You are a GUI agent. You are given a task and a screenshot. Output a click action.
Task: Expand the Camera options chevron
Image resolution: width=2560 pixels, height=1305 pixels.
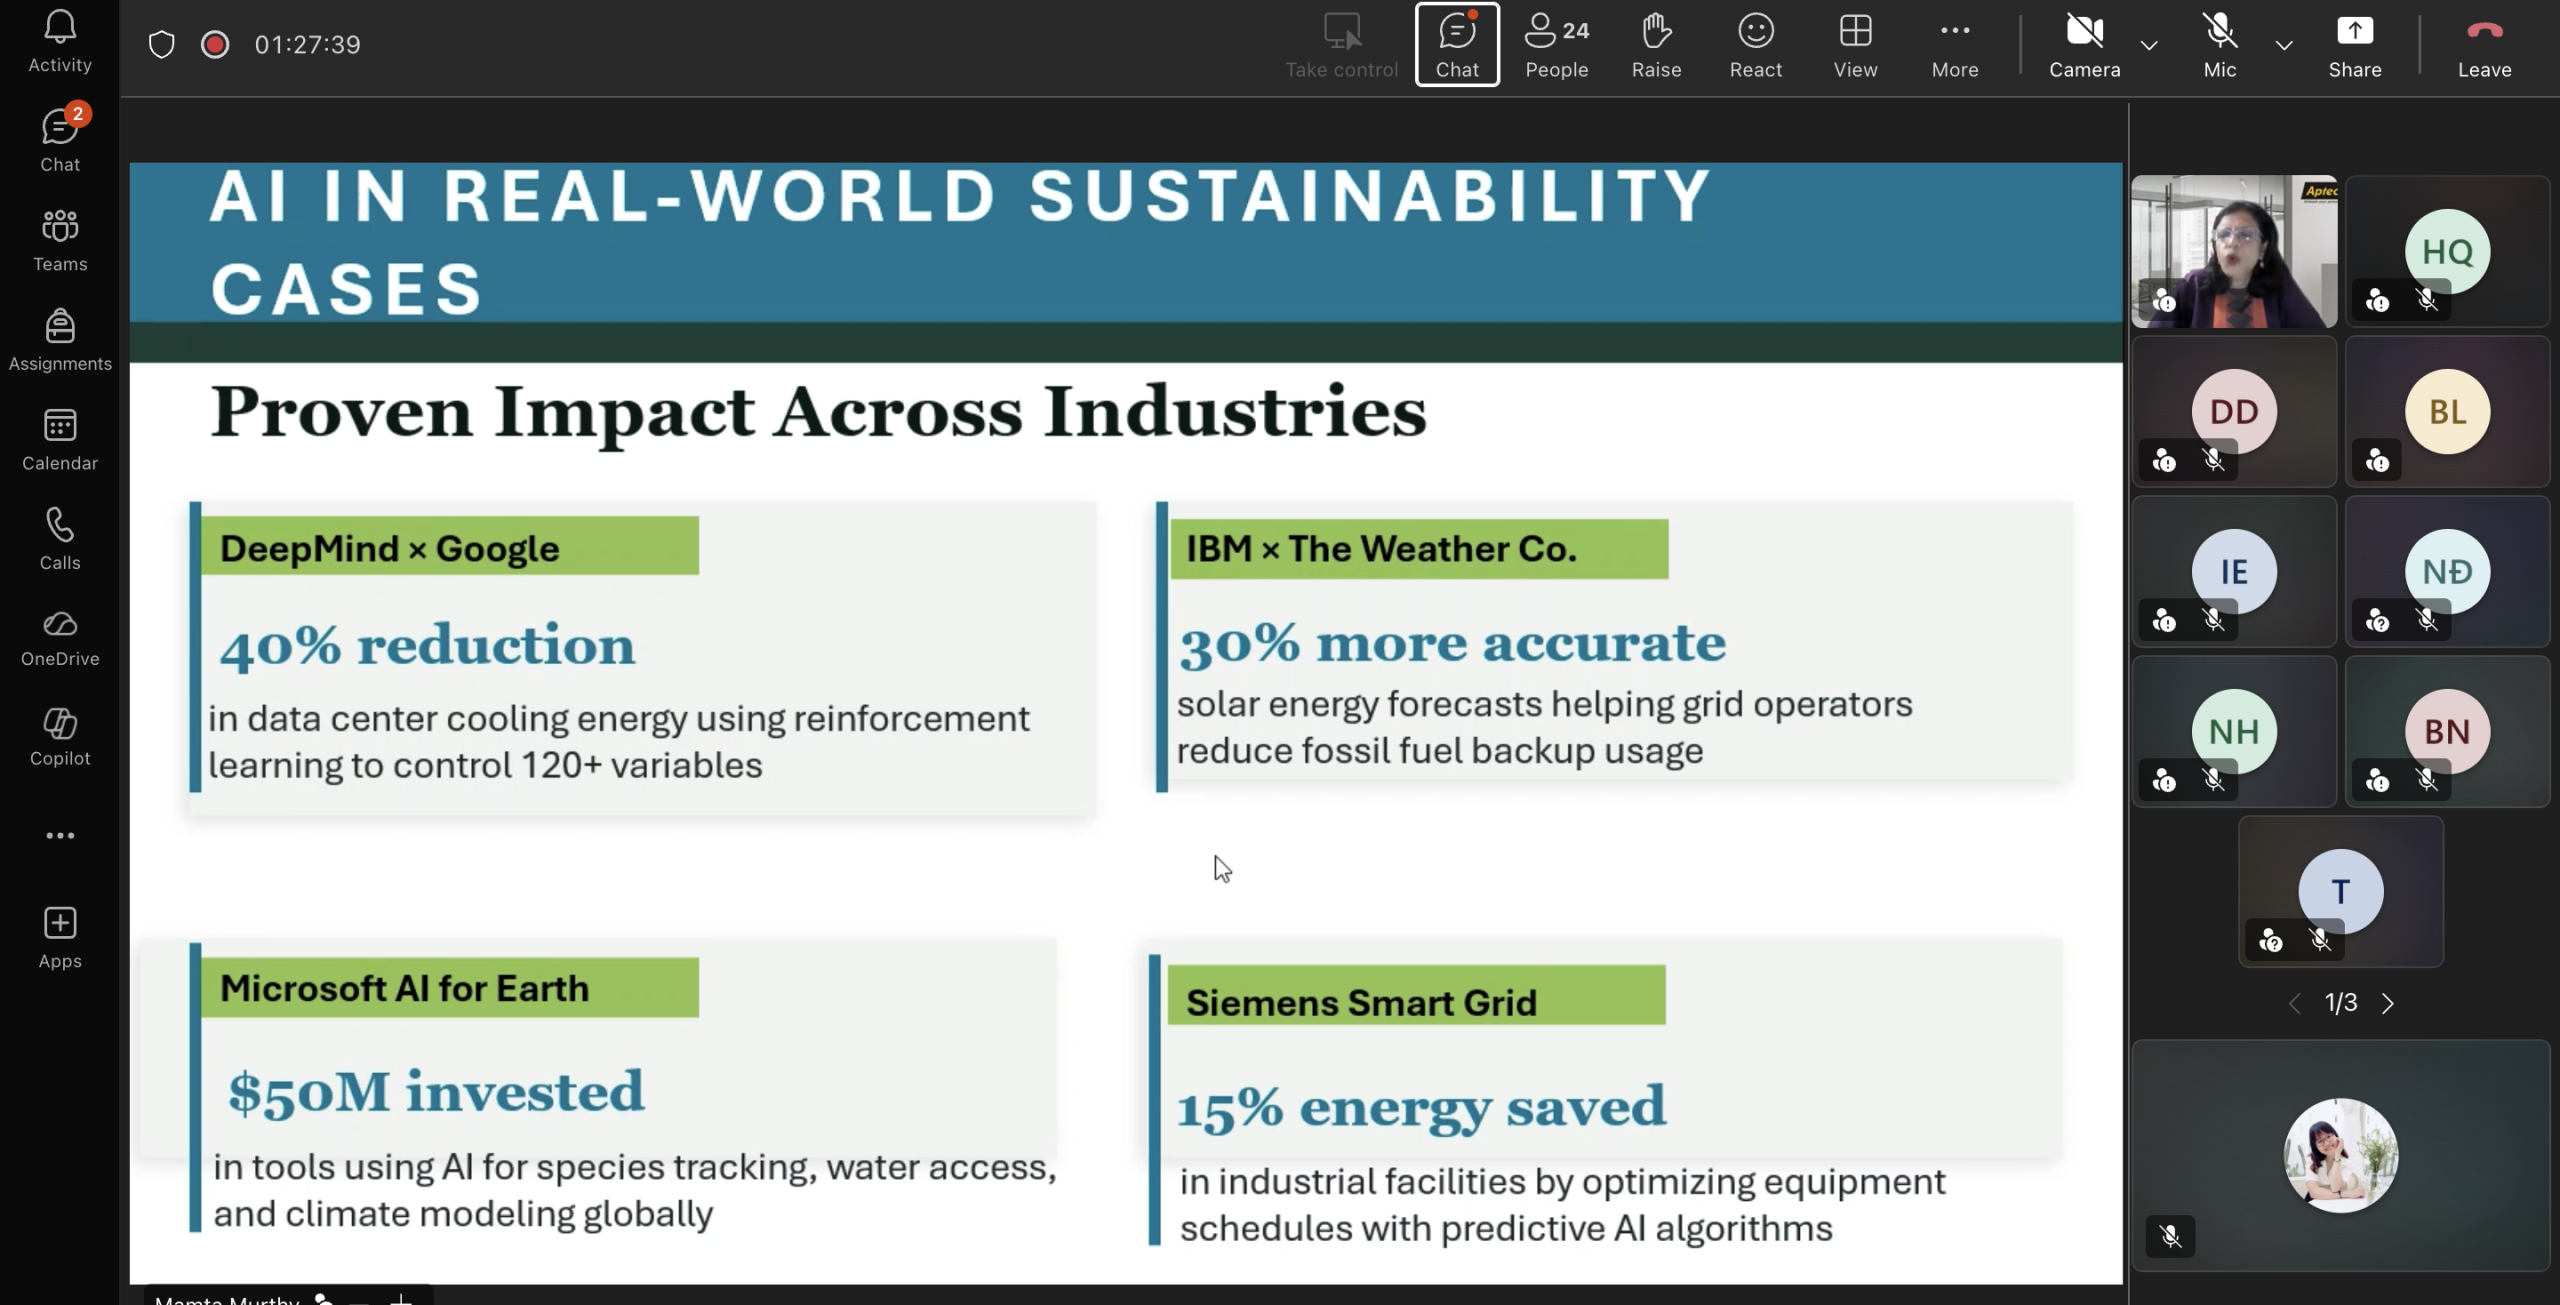coord(2148,45)
